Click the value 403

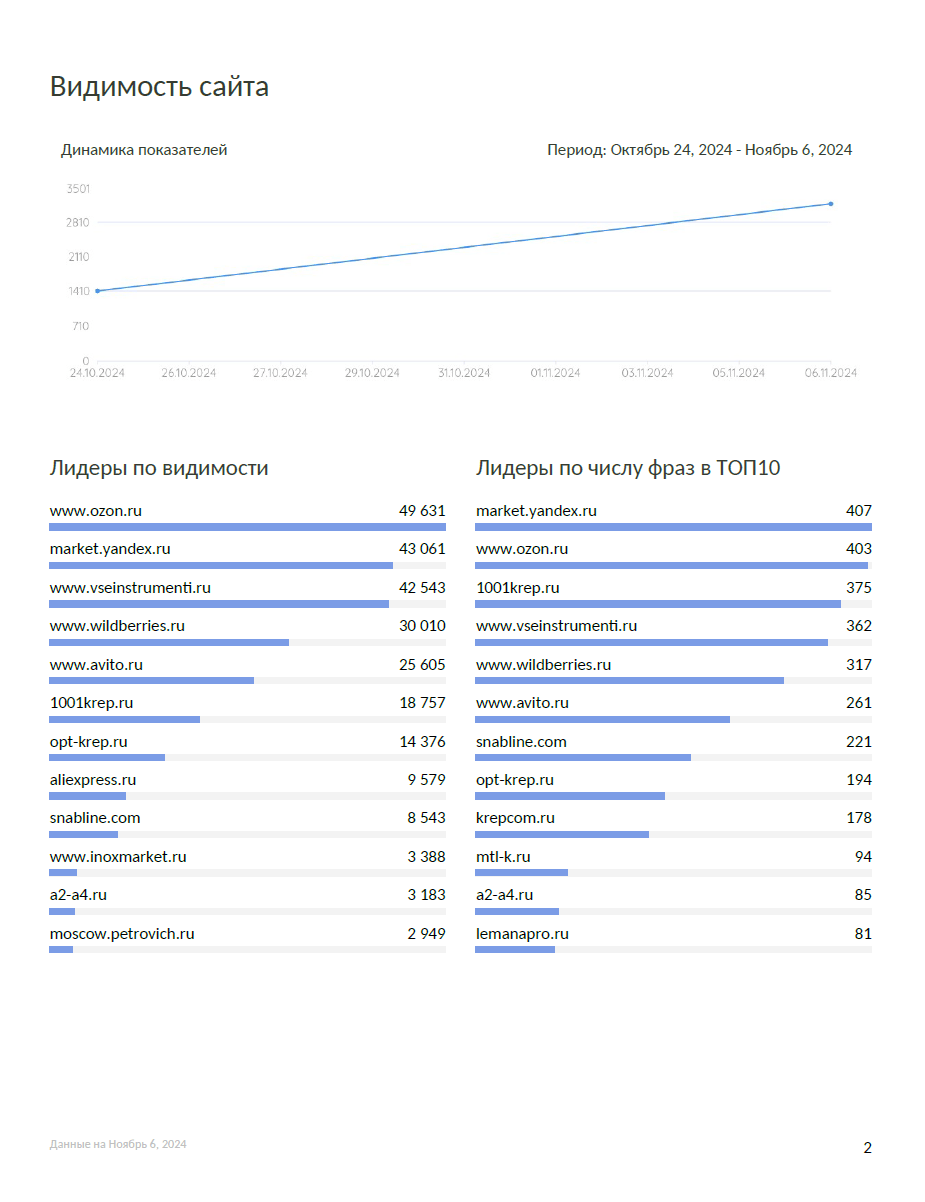point(859,549)
